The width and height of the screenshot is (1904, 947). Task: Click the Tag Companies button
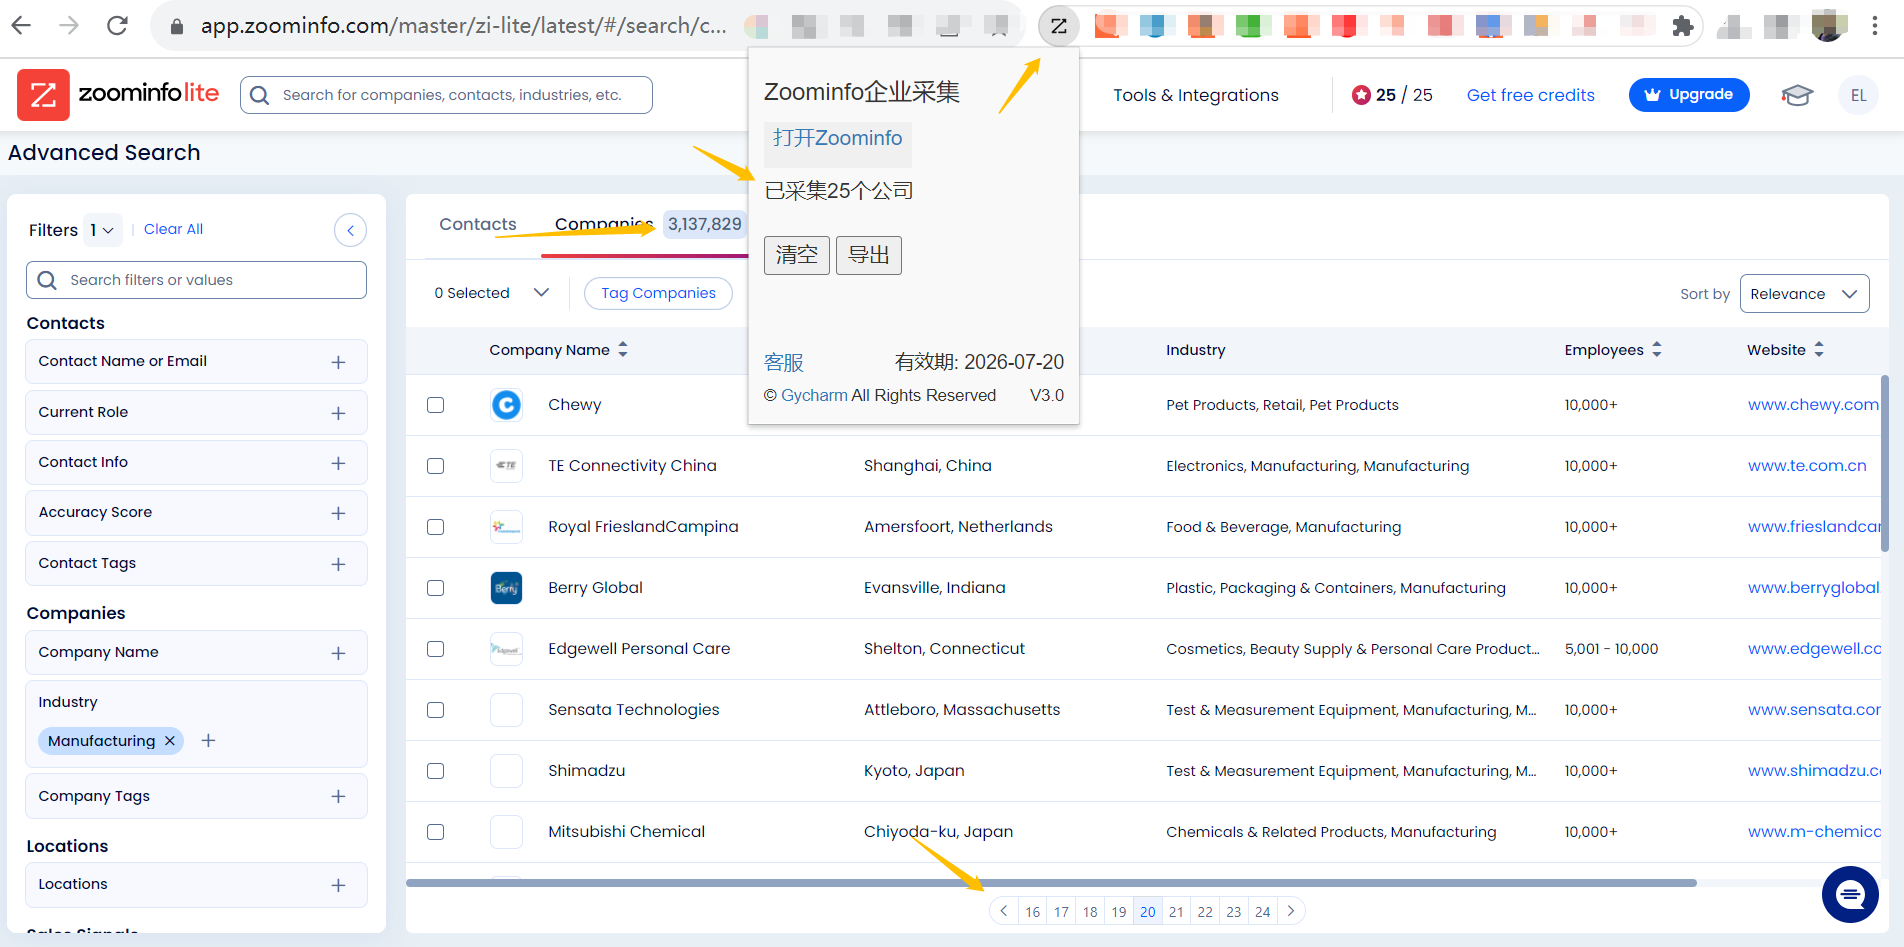tap(658, 293)
